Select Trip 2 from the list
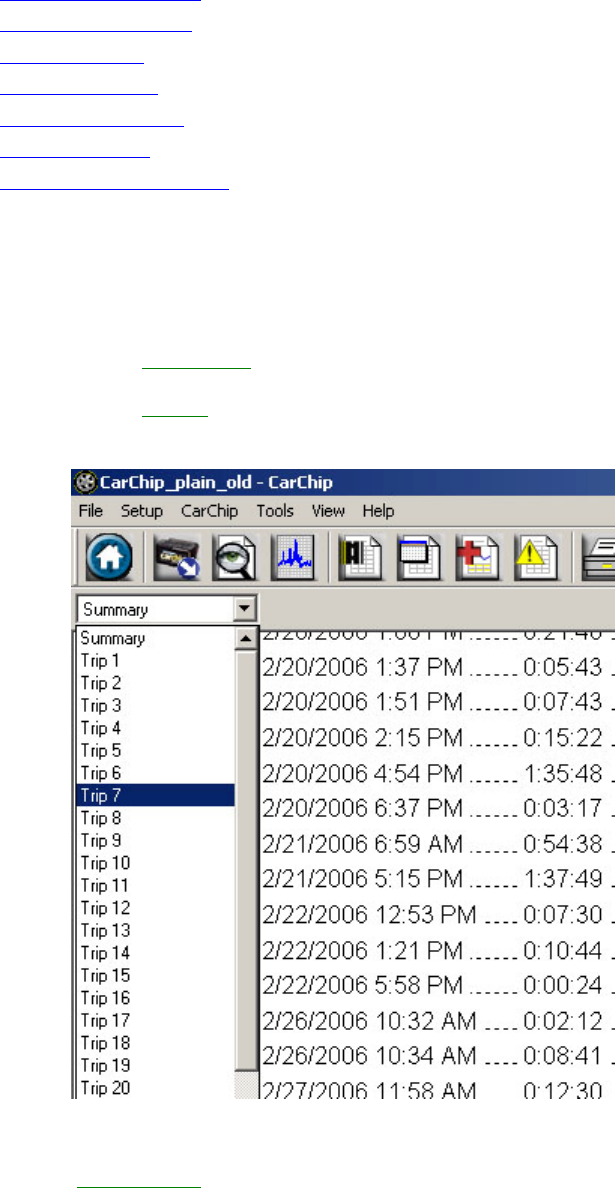615x1188 pixels. (155, 683)
